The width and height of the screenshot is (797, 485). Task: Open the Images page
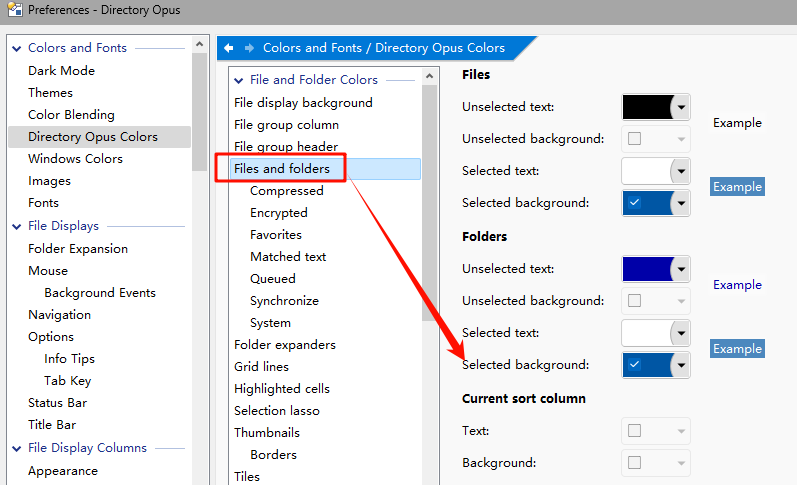click(49, 181)
